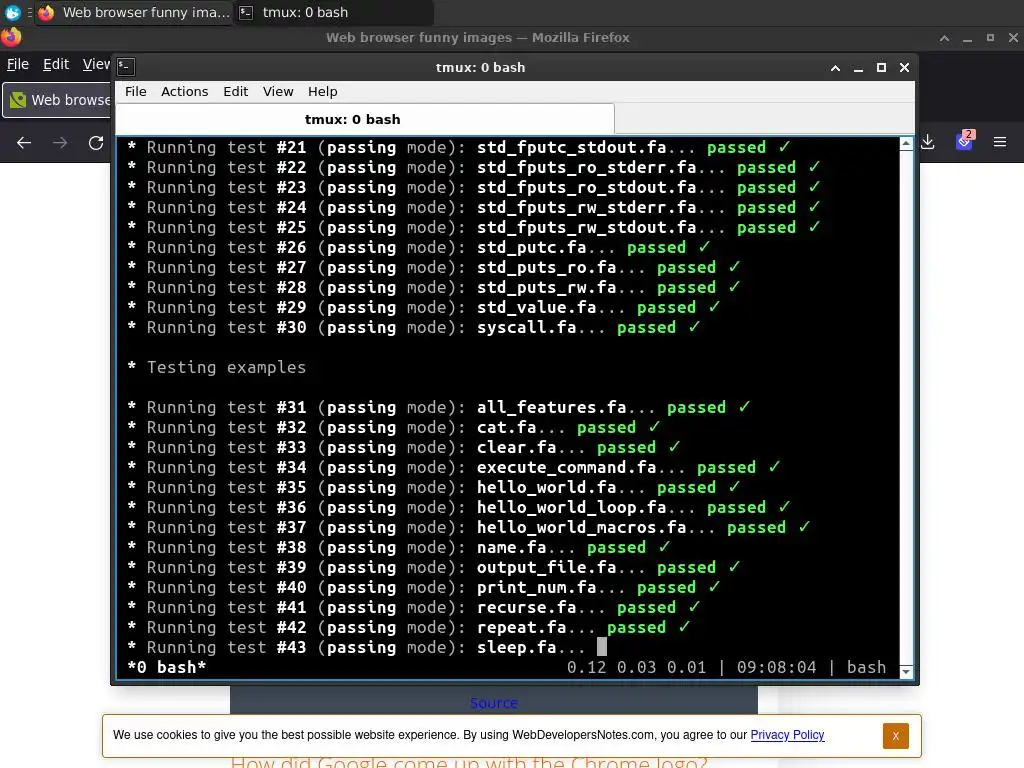
Task: Open Firefox Edit menu
Action: click(x=56, y=64)
